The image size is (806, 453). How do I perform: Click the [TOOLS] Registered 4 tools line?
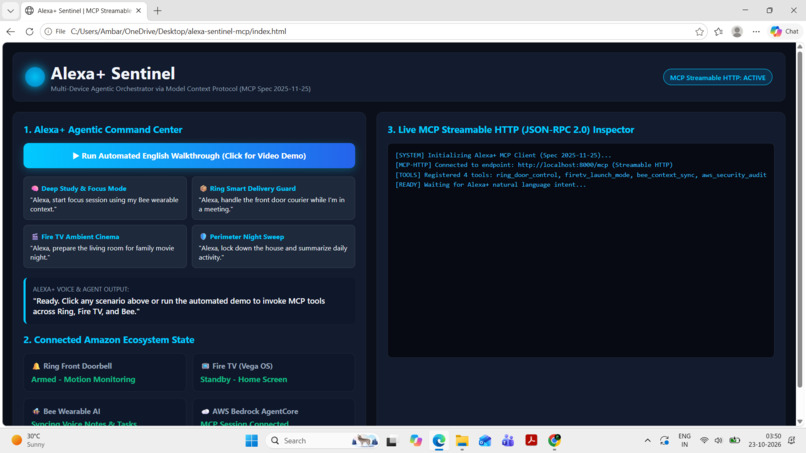[x=580, y=175]
